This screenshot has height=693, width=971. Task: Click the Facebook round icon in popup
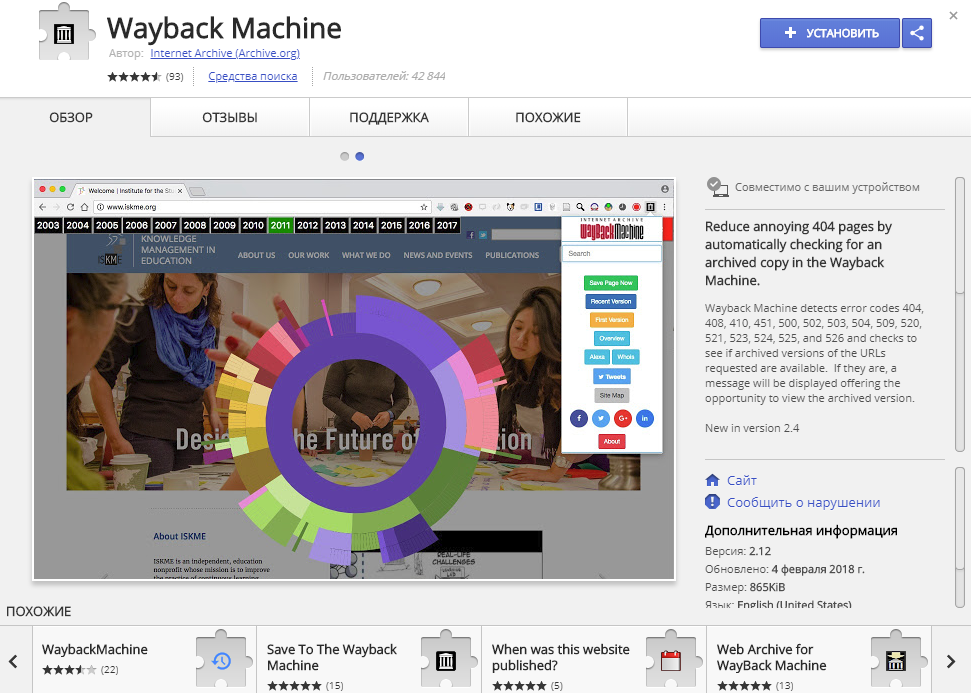579,419
